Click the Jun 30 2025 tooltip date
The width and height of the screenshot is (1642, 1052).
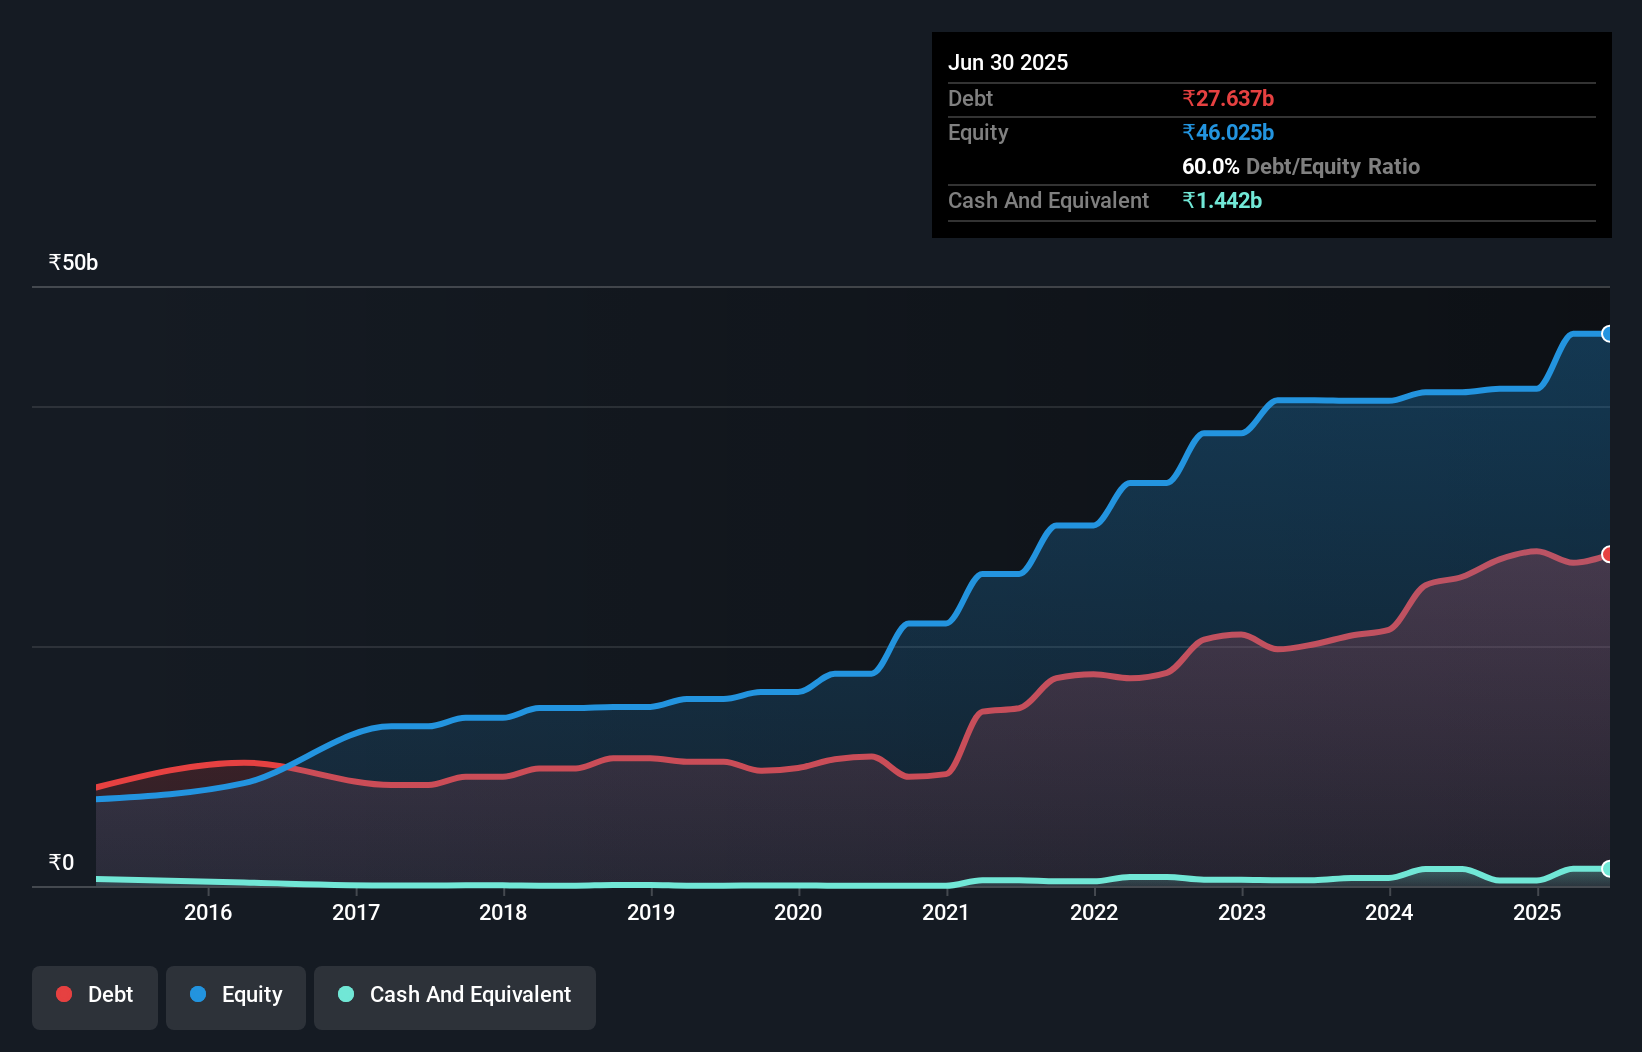pos(1008,62)
